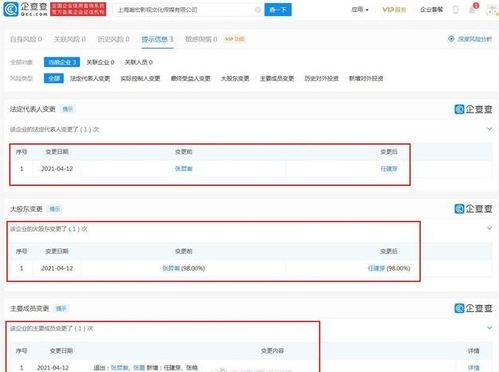499x372 pixels.
Task: Click the 主要成员变更 section heading
Action: click(29, 308)
